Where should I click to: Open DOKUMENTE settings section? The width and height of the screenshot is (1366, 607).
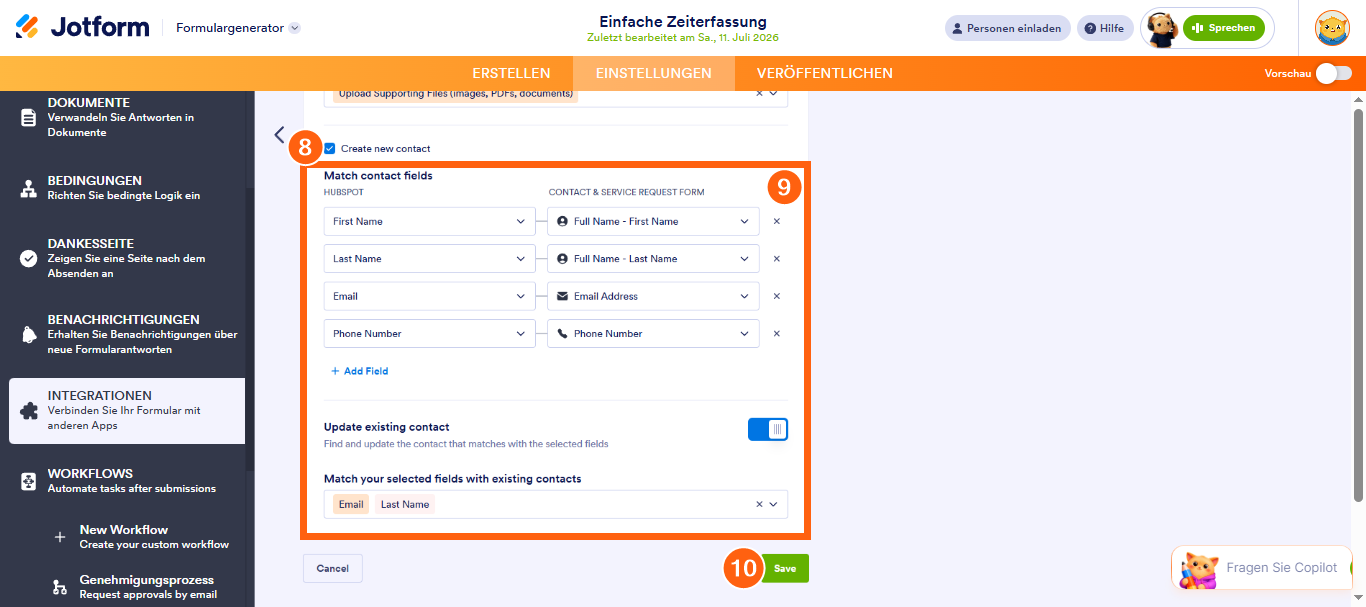click(127, 117)
